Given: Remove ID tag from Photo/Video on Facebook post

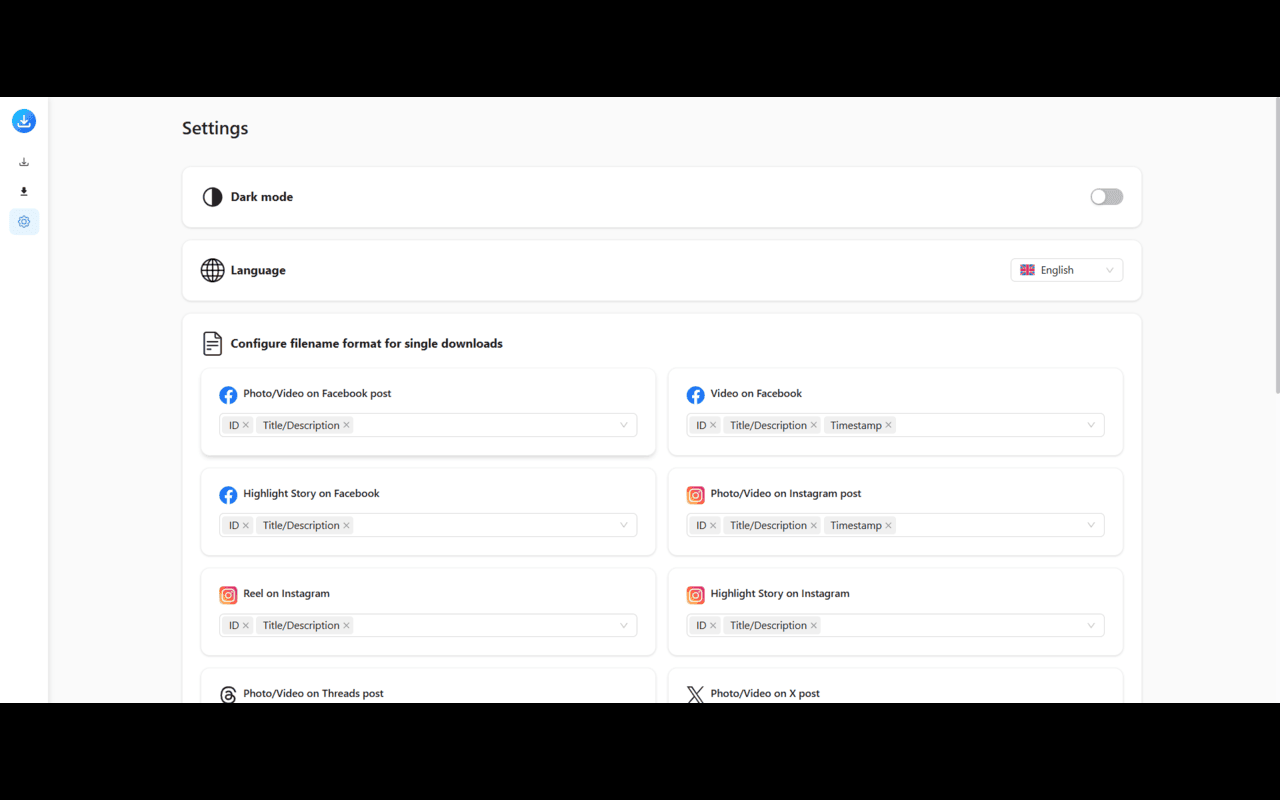Looking at the screenshot, I should (x=246, y=425).
